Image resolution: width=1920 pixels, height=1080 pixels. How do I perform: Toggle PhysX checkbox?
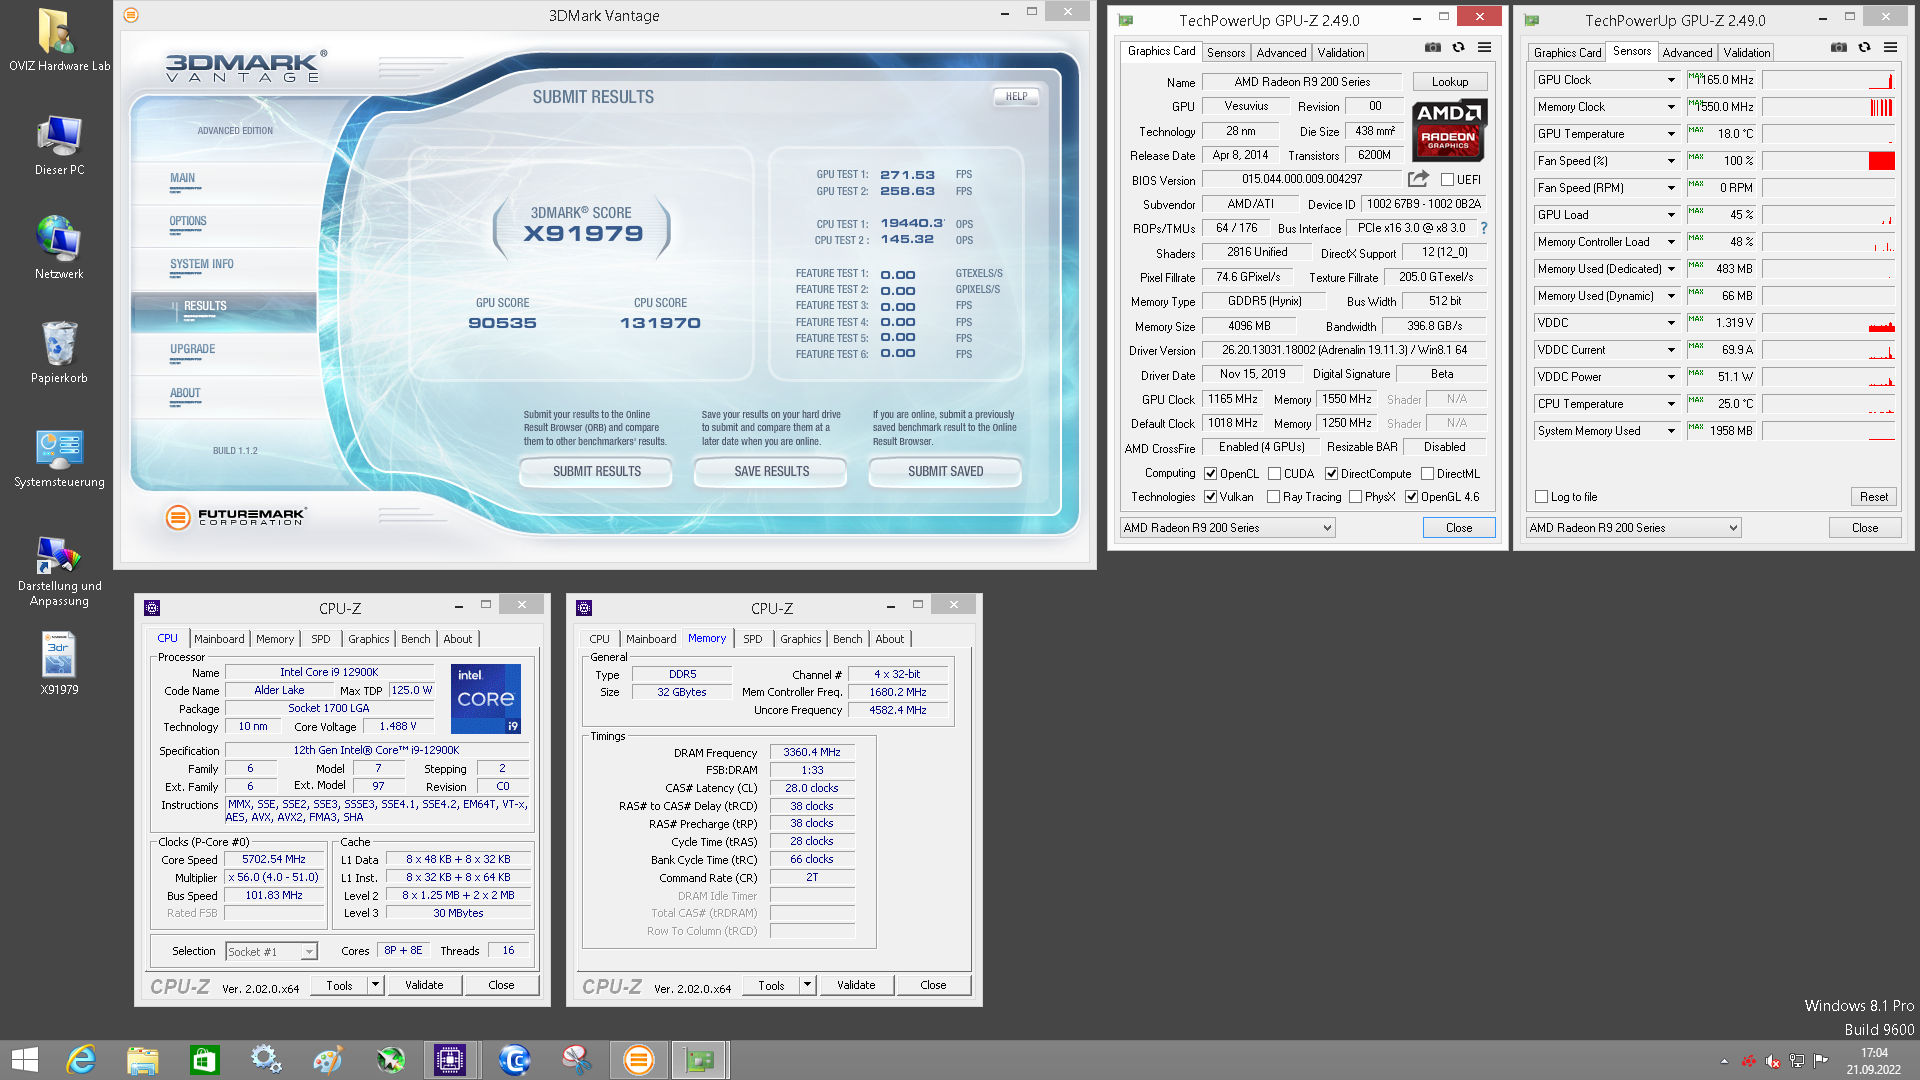point(1356,497)
